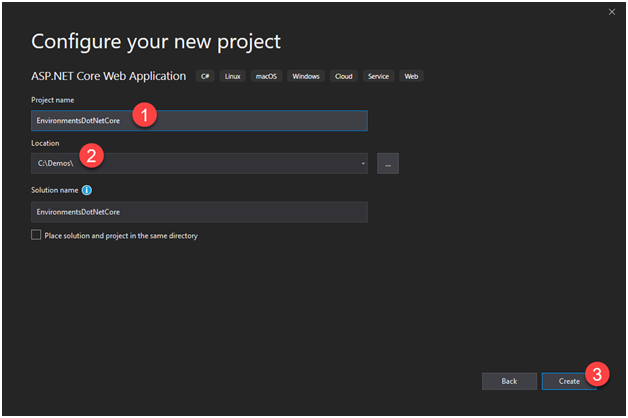This screenshot has width=628, height=418.
Task: Close the Configure your new project dialog
Action: click(611, 11)
